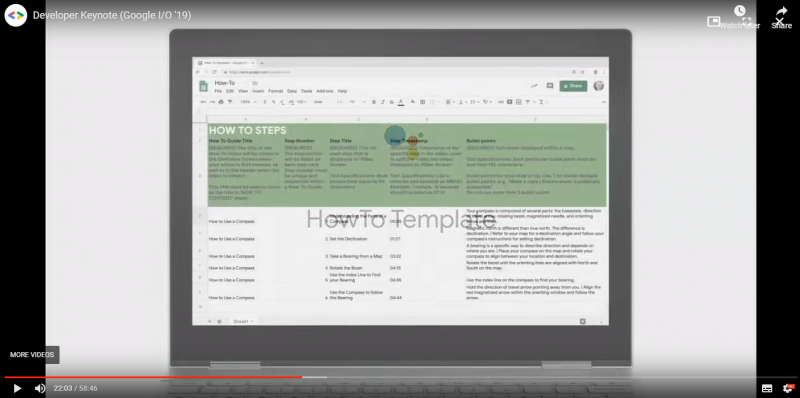Viewport: 800px width, 398px height.
Task: Click the insert comment icon in toolbar
Action: coord(509,102)
